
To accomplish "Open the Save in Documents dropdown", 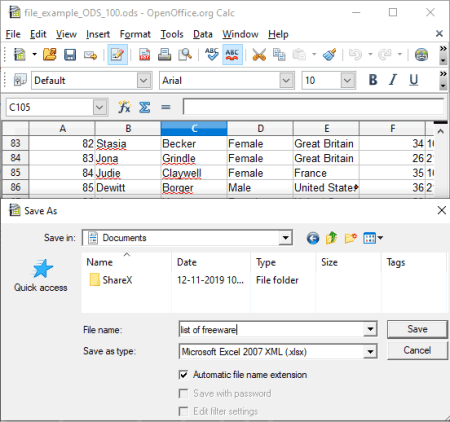I will click(285, 238).
